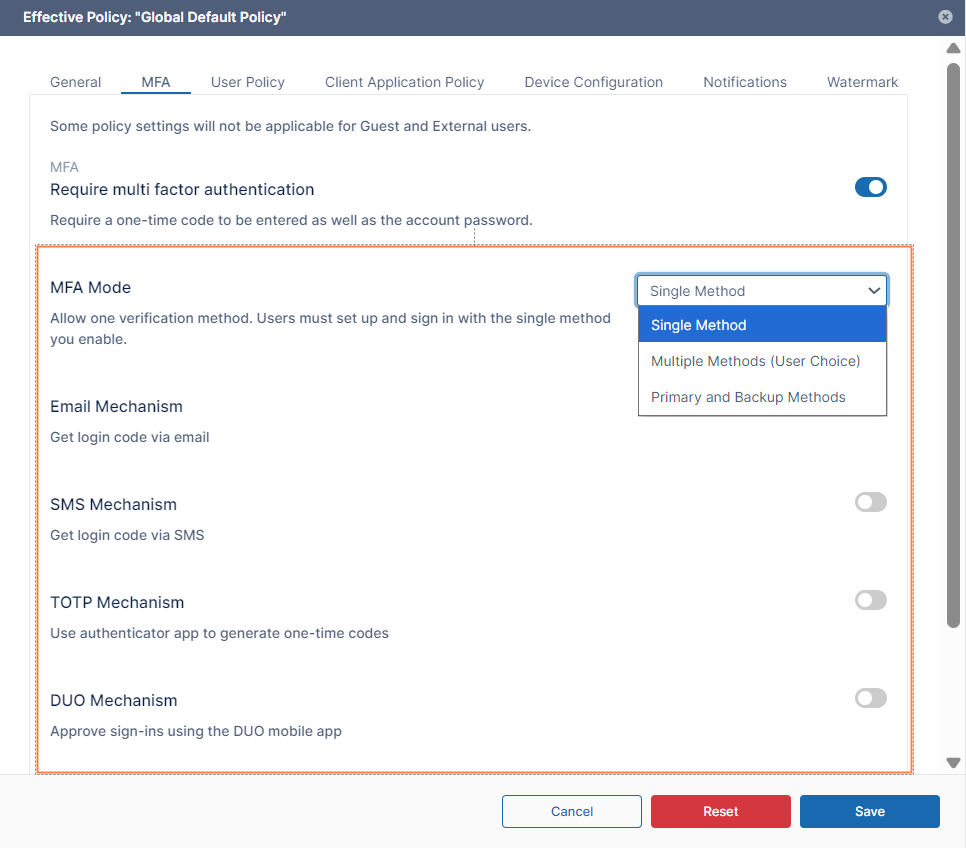The width and height of the screenshot is (966, 848).
Task: Click the scroll down arrow
Action: (953, 763)
